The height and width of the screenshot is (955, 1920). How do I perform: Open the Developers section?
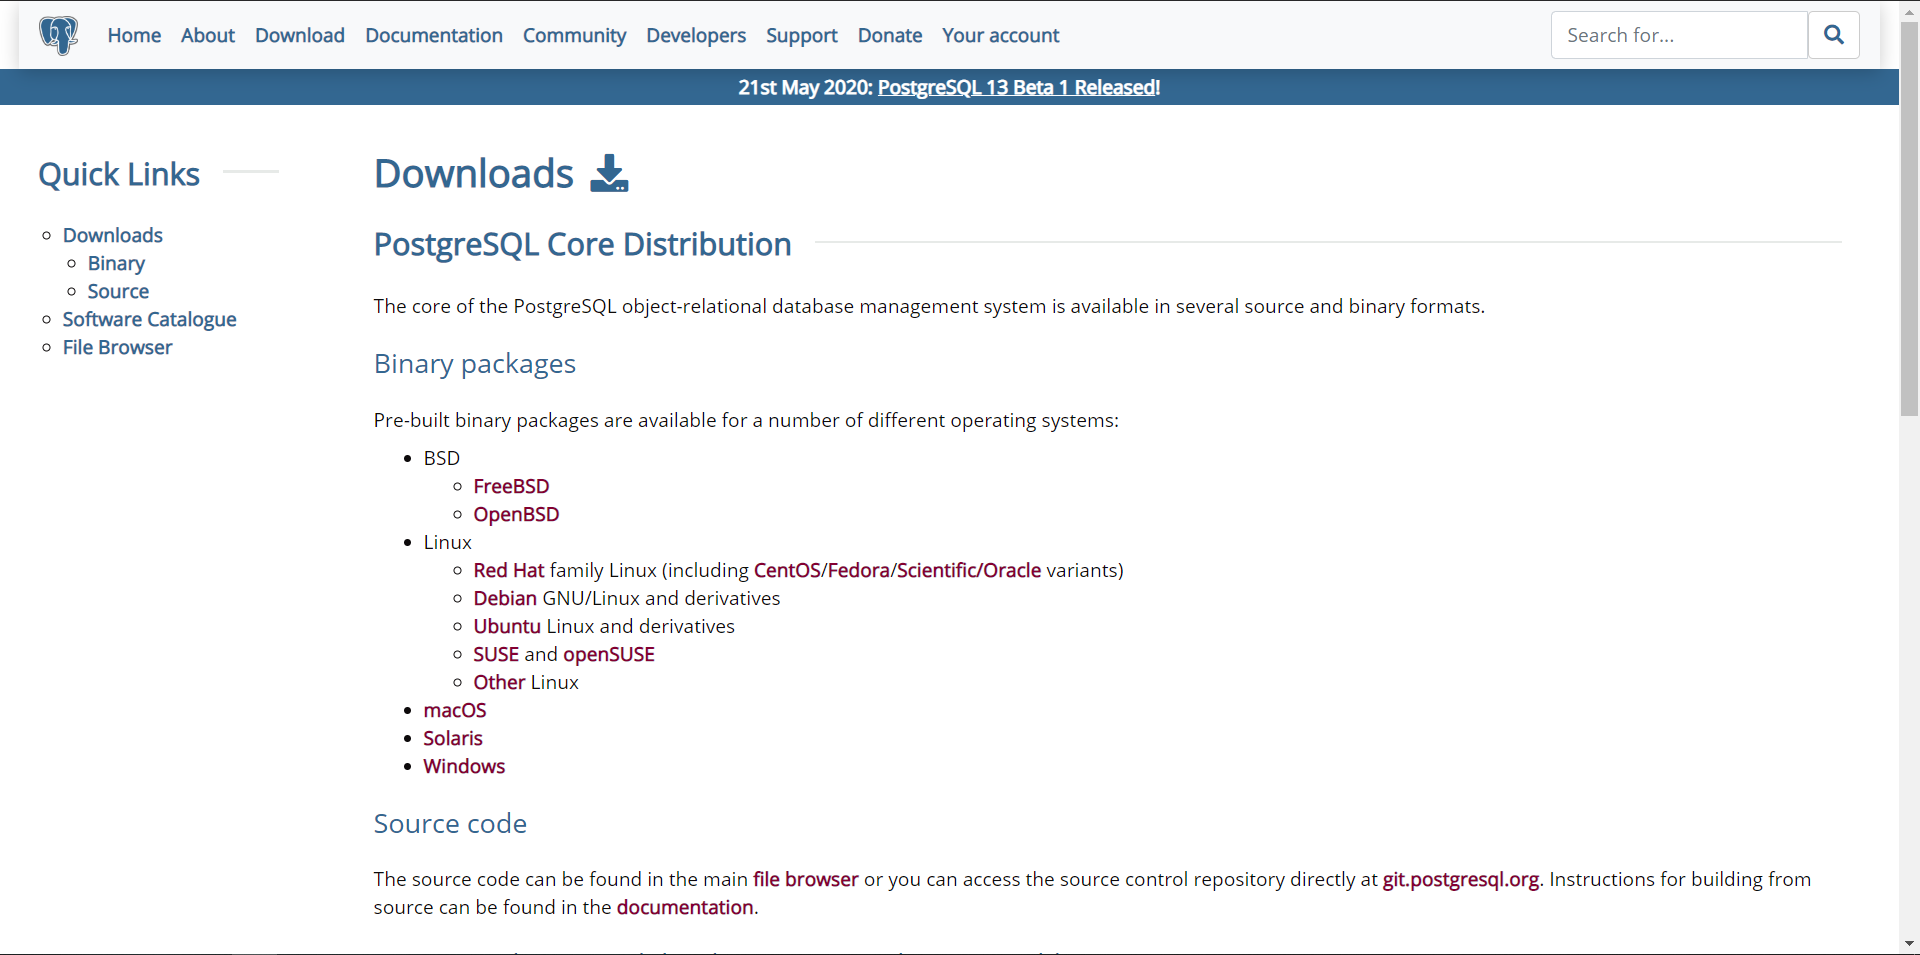pyautogui.click(x=696, y=35)
